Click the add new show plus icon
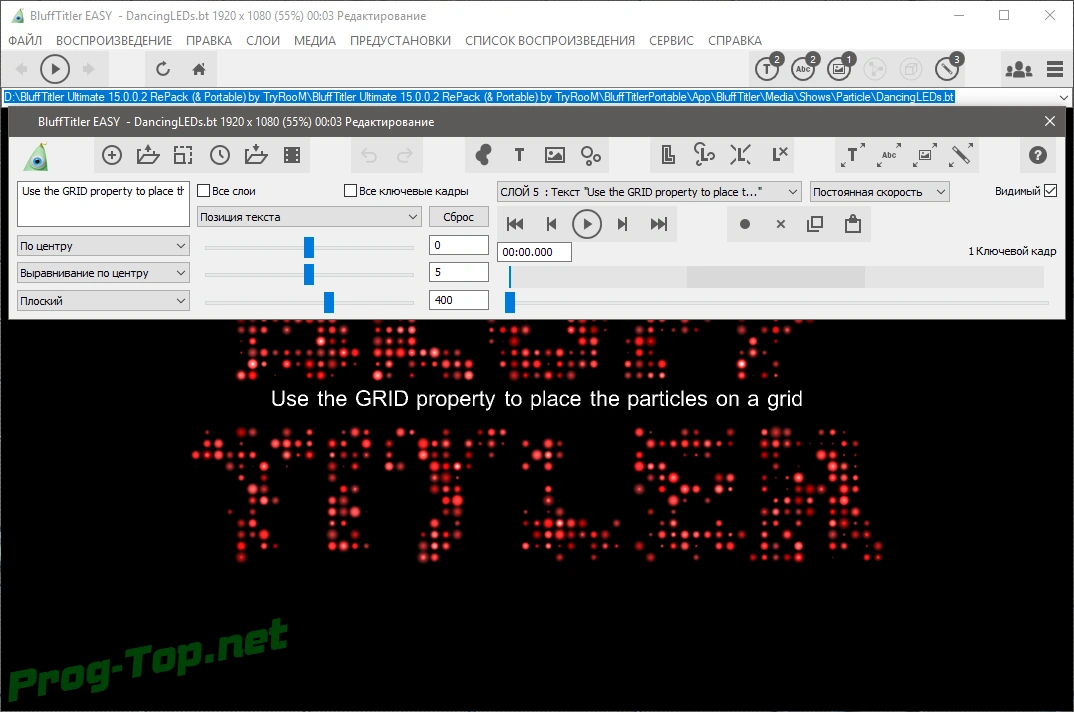The height and width of the screenshot is (712, 1074). (112, 156)
